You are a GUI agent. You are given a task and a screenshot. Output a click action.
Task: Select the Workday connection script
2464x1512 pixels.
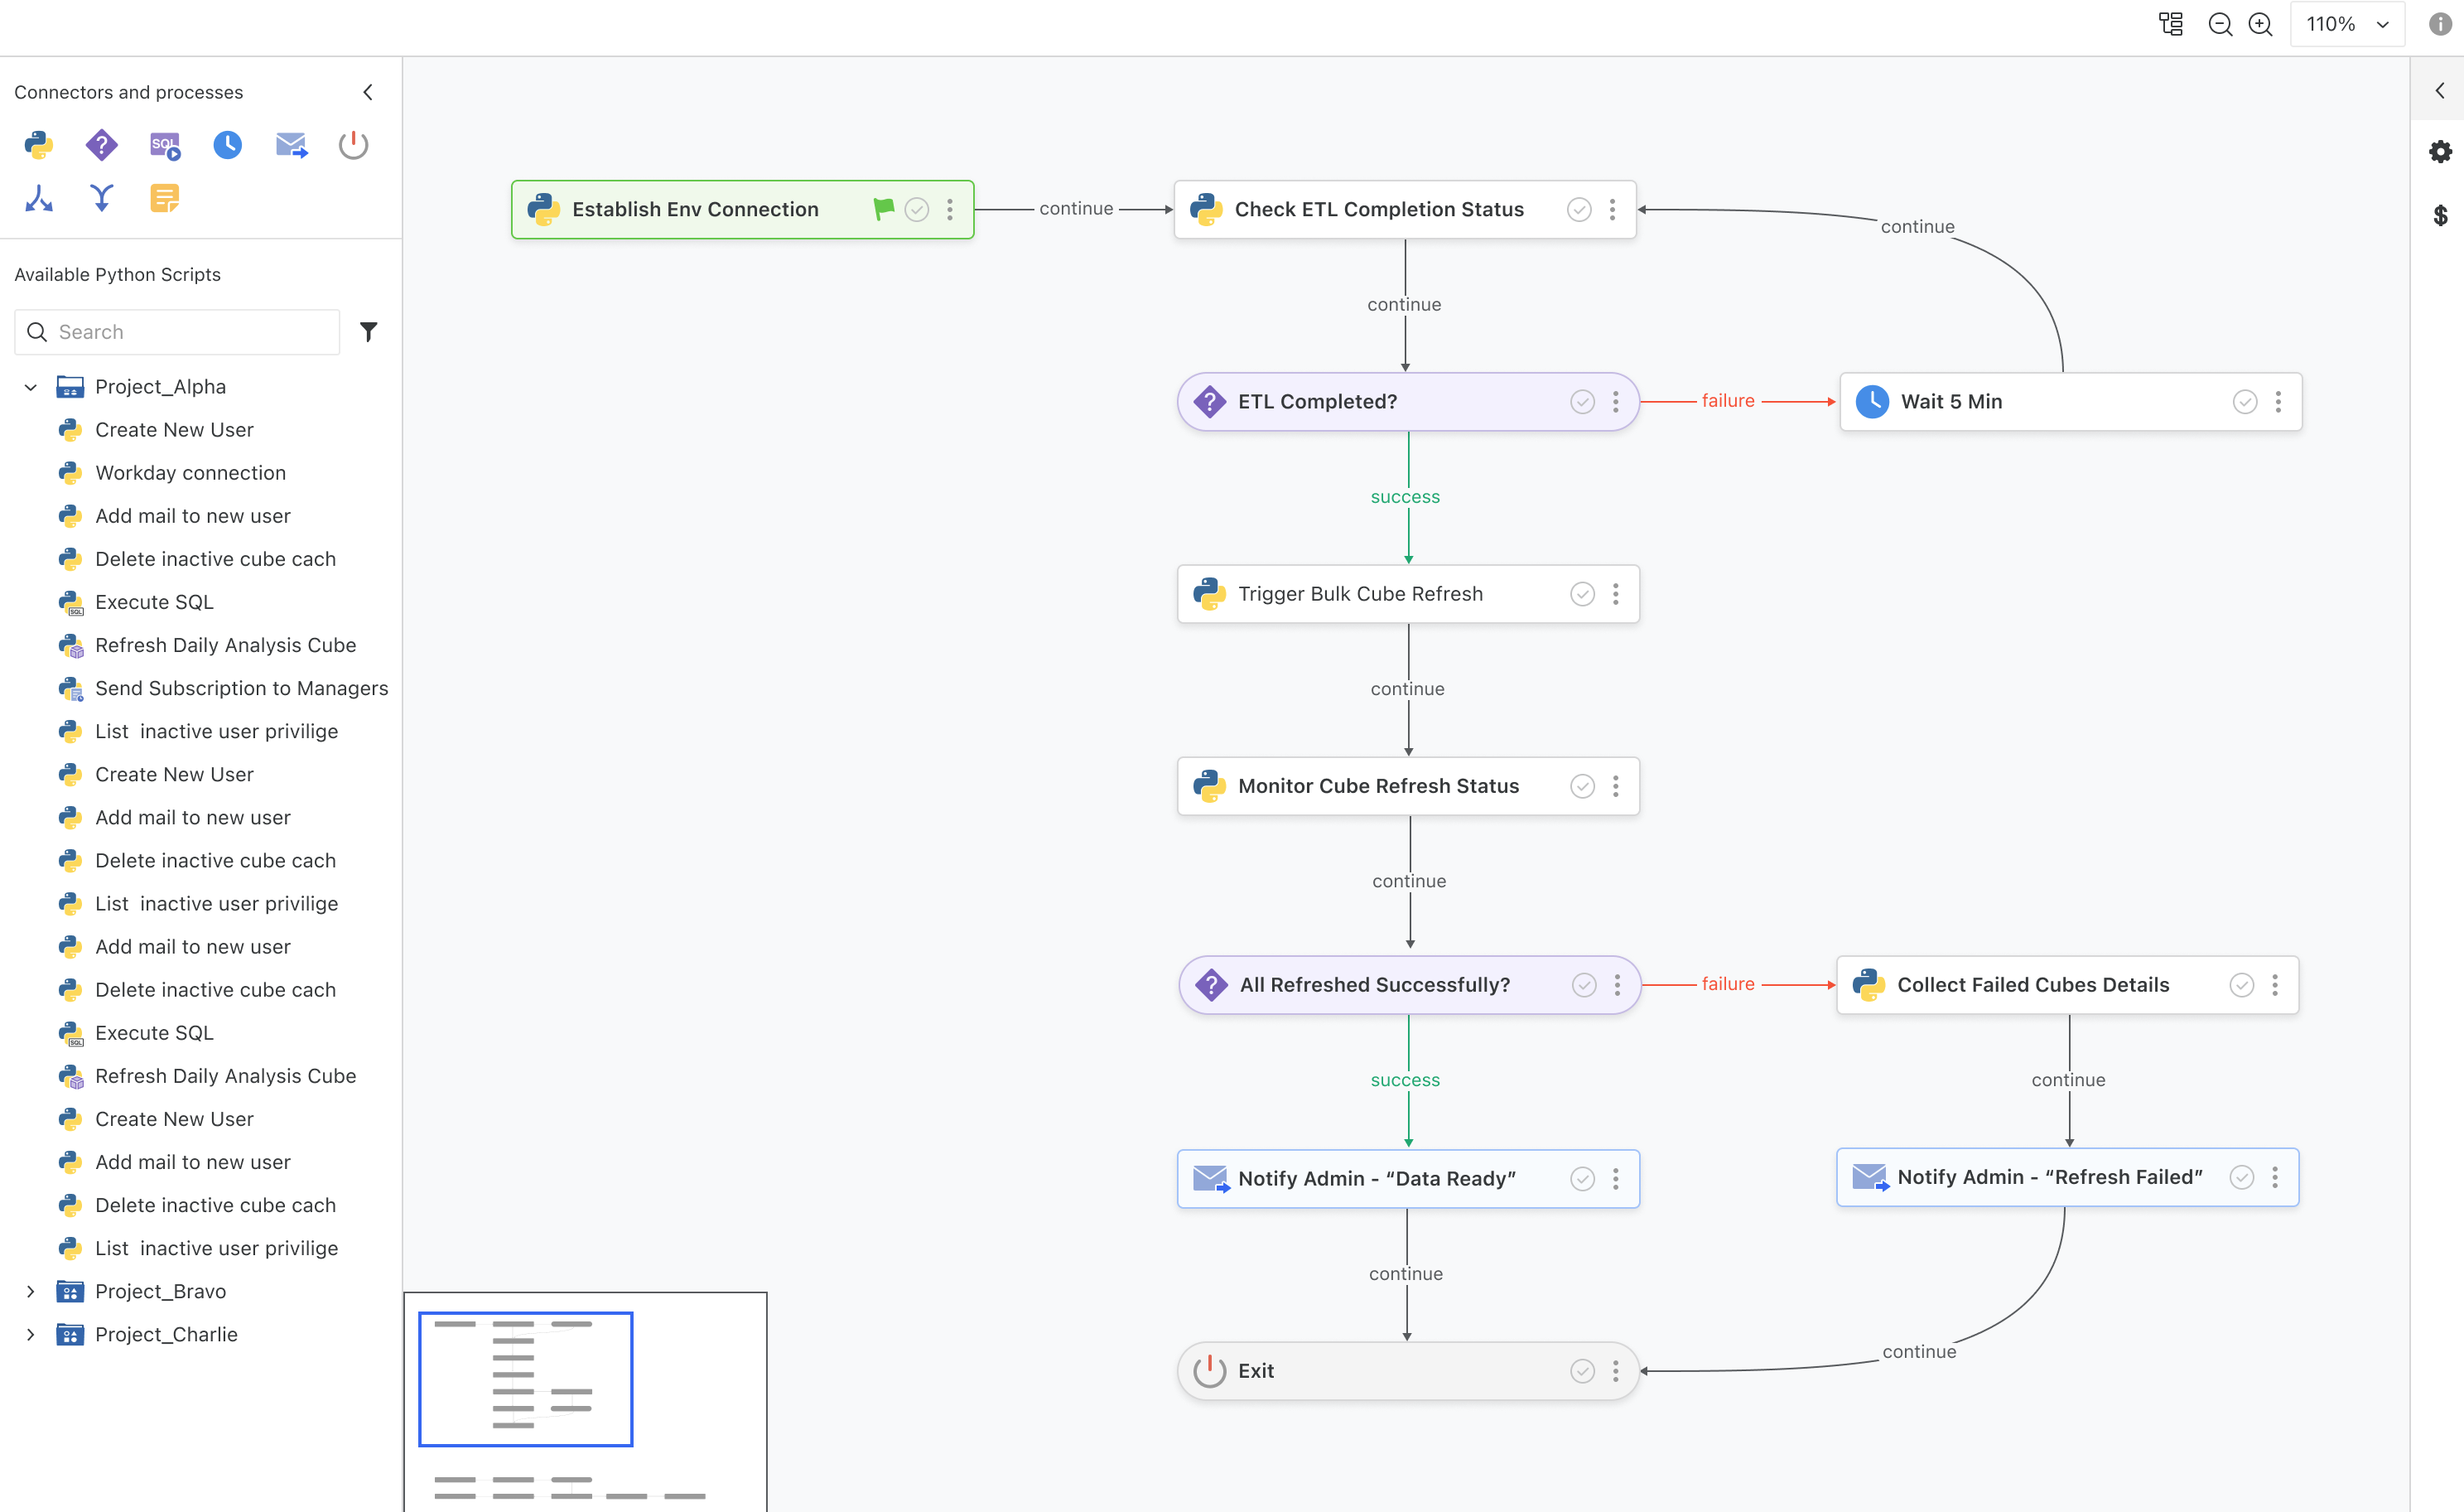(191, 473)
